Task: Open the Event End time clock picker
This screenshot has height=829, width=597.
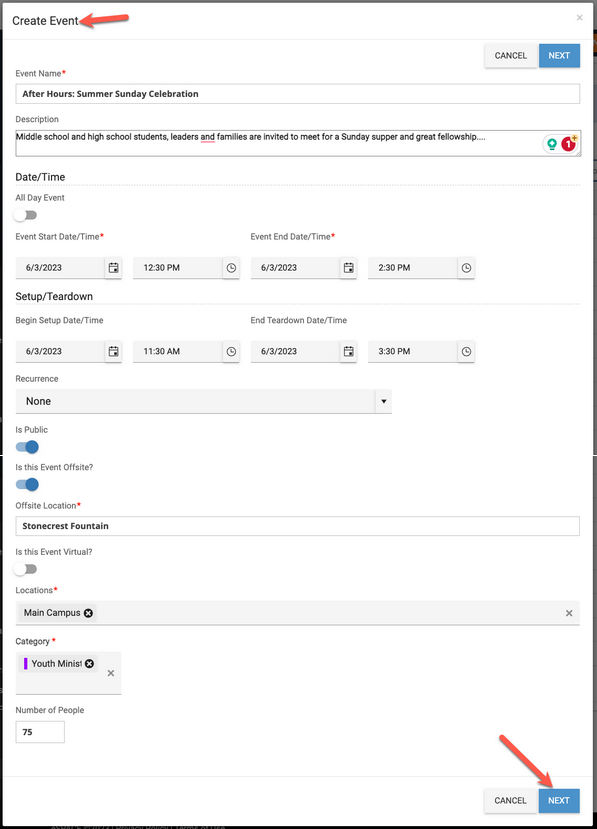Action: coord(466,268)
